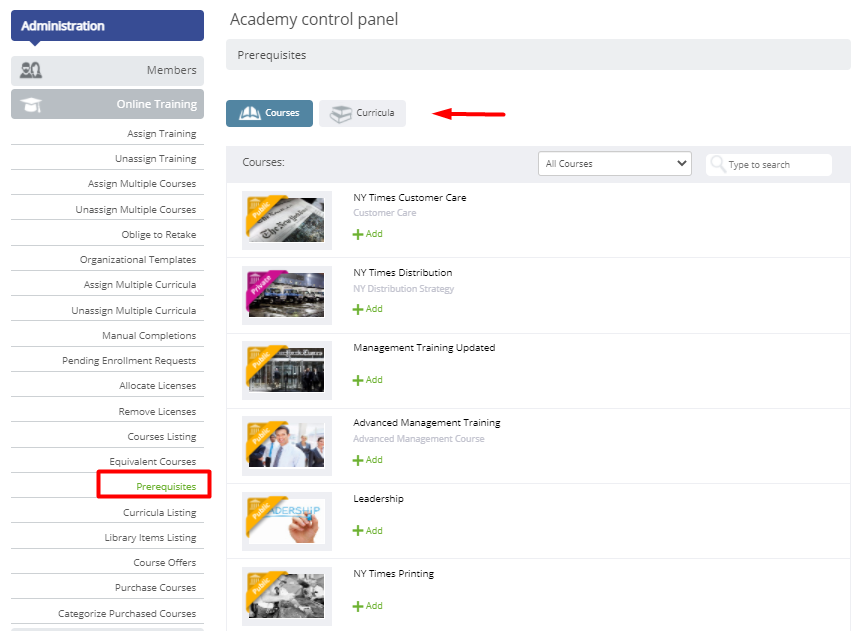The width and height of the screenshot is (857, 631).
Task: Open Advanced Management Training thumbnail
Action: point(286,445)
